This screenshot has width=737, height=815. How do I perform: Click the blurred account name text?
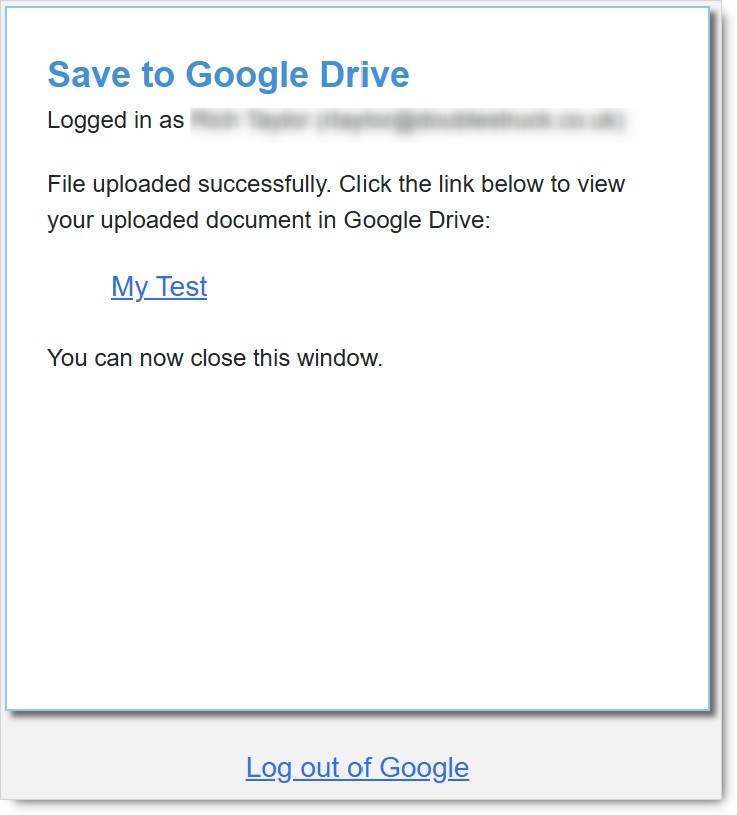point(249,121)
